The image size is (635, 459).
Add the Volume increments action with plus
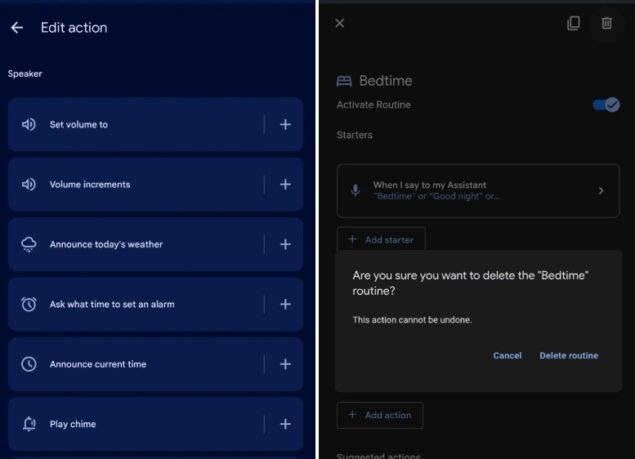point(285,184)
